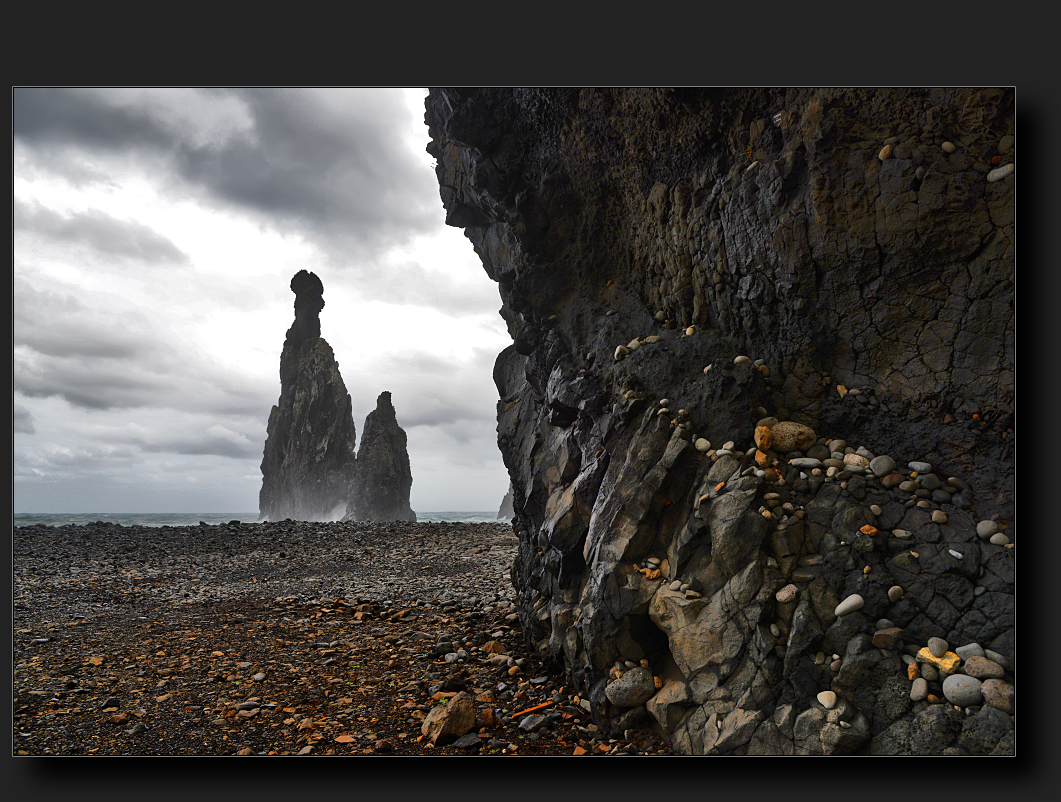Image resolution: width=1061 pixels, height=802 pixels.
Task: Click the sea spray at the base of the stacks
Action: (x=330, y=510)
